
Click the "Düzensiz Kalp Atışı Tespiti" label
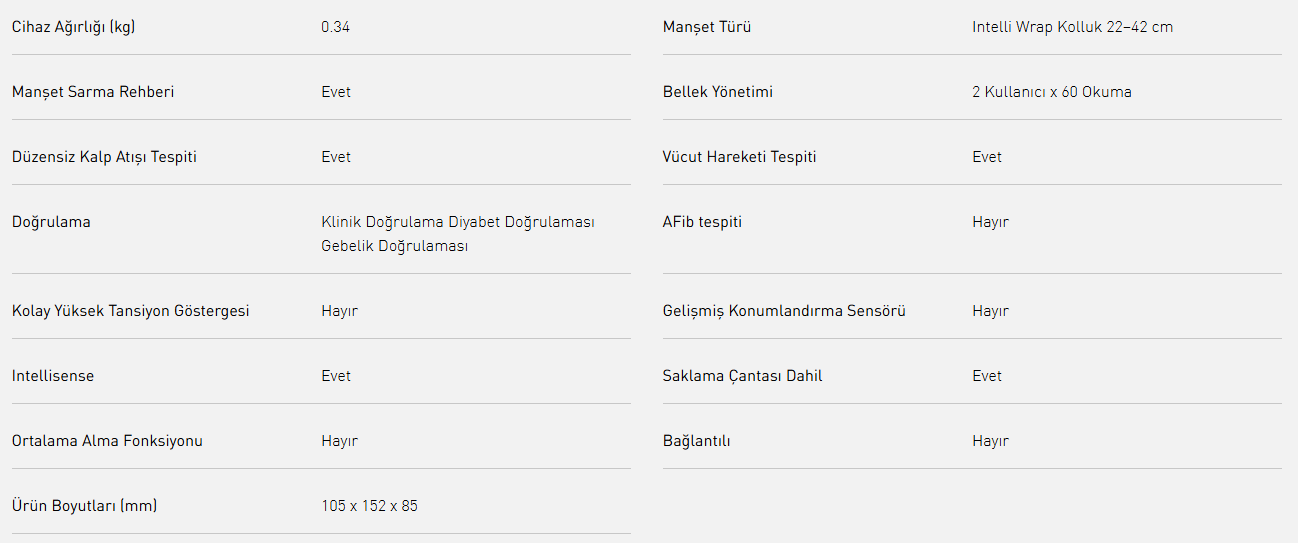[x=104, y=157]
